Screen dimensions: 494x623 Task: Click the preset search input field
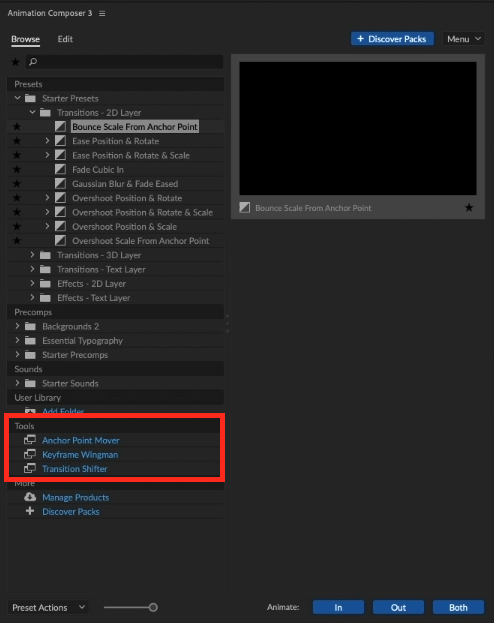coord(124,62)
